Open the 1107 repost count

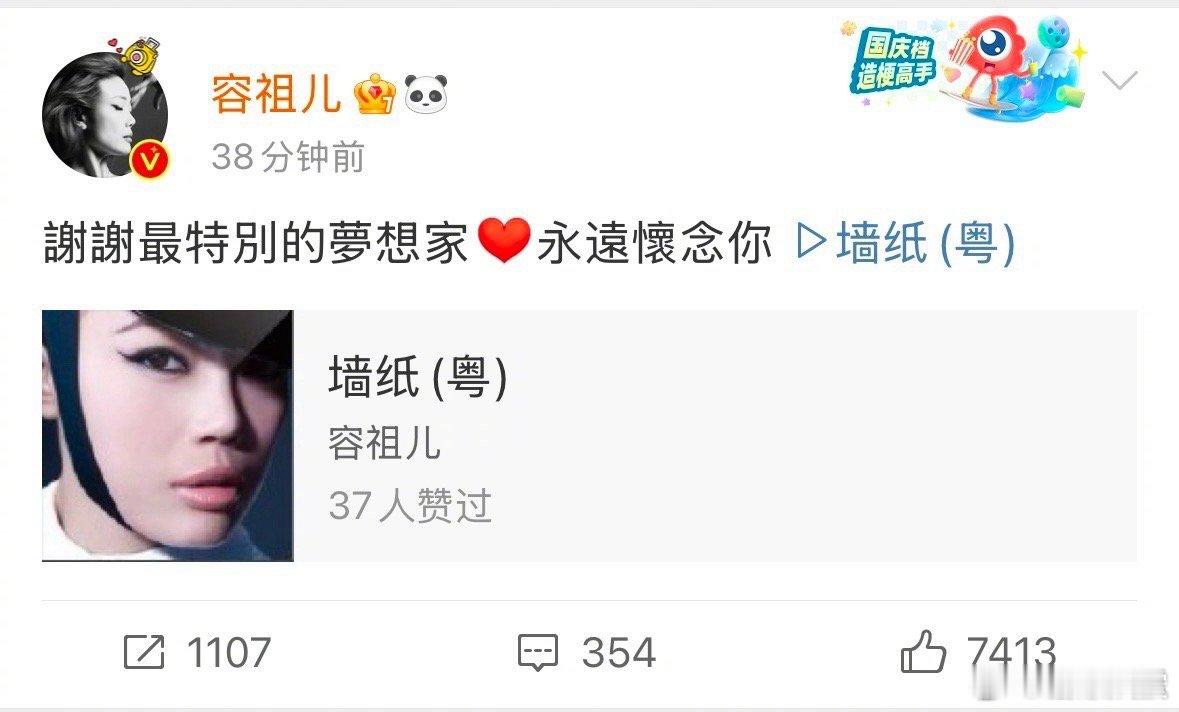[229, 652]
